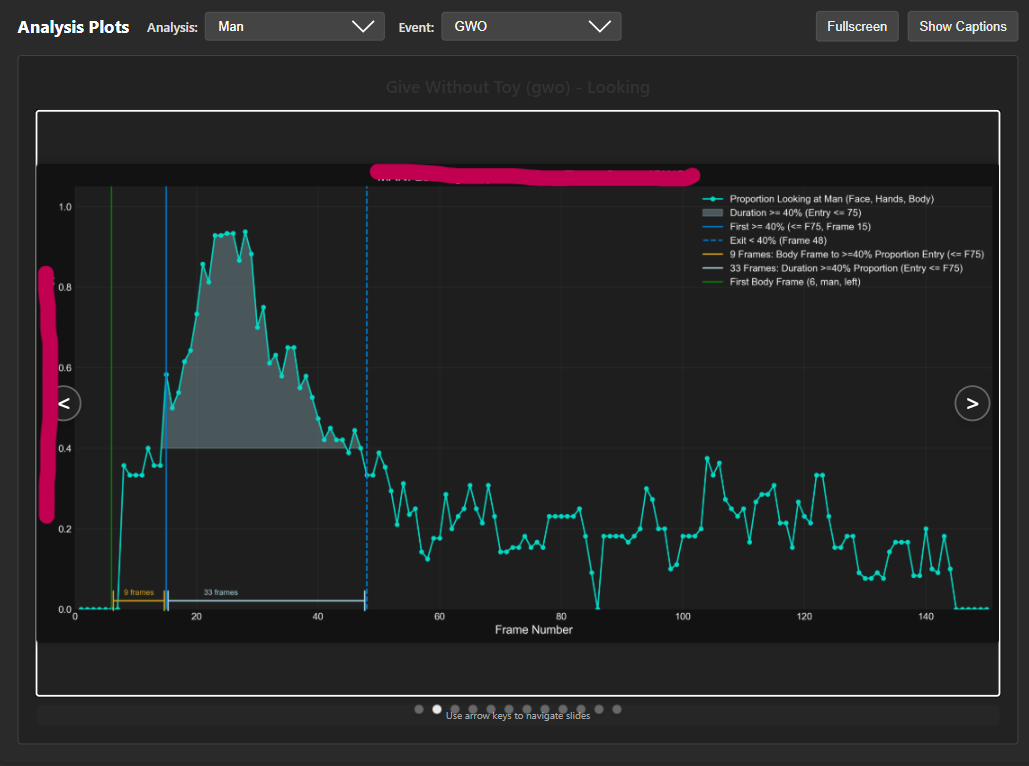Viewport: 1029px width, 766px height.
Task: Click the "Analysis Plots" heading
Action: [x=74, y=27]
